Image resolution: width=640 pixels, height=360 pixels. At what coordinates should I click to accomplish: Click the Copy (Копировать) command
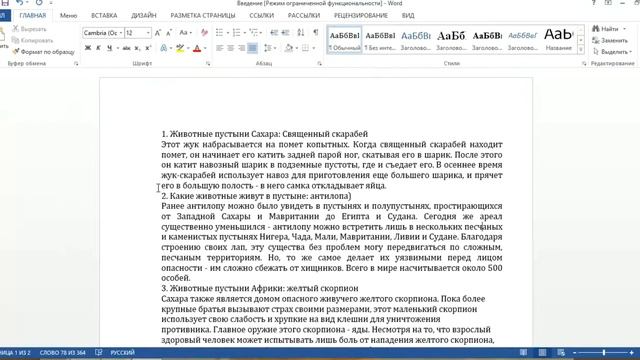[x=33, y=40]
